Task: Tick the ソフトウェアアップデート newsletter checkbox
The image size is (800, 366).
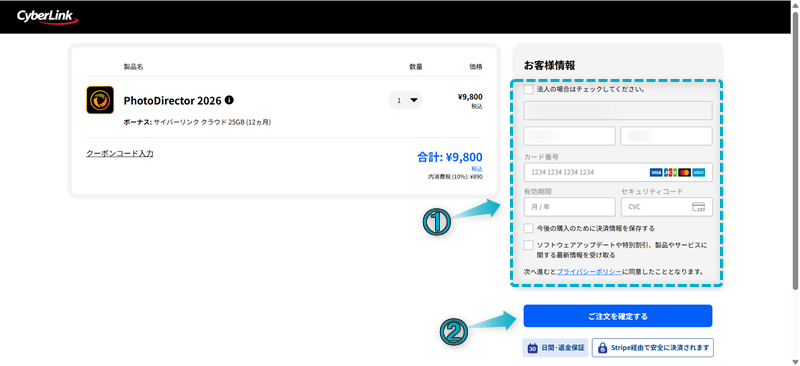Action: (x=529, y=245)
